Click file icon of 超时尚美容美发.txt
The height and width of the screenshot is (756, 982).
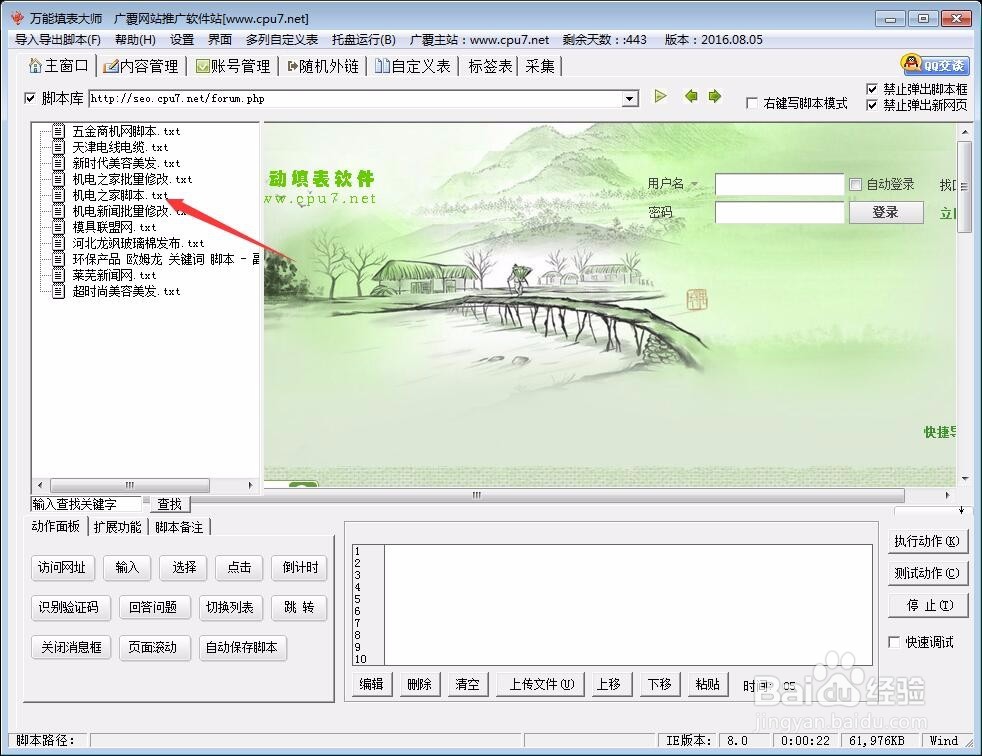pos(58,291)
